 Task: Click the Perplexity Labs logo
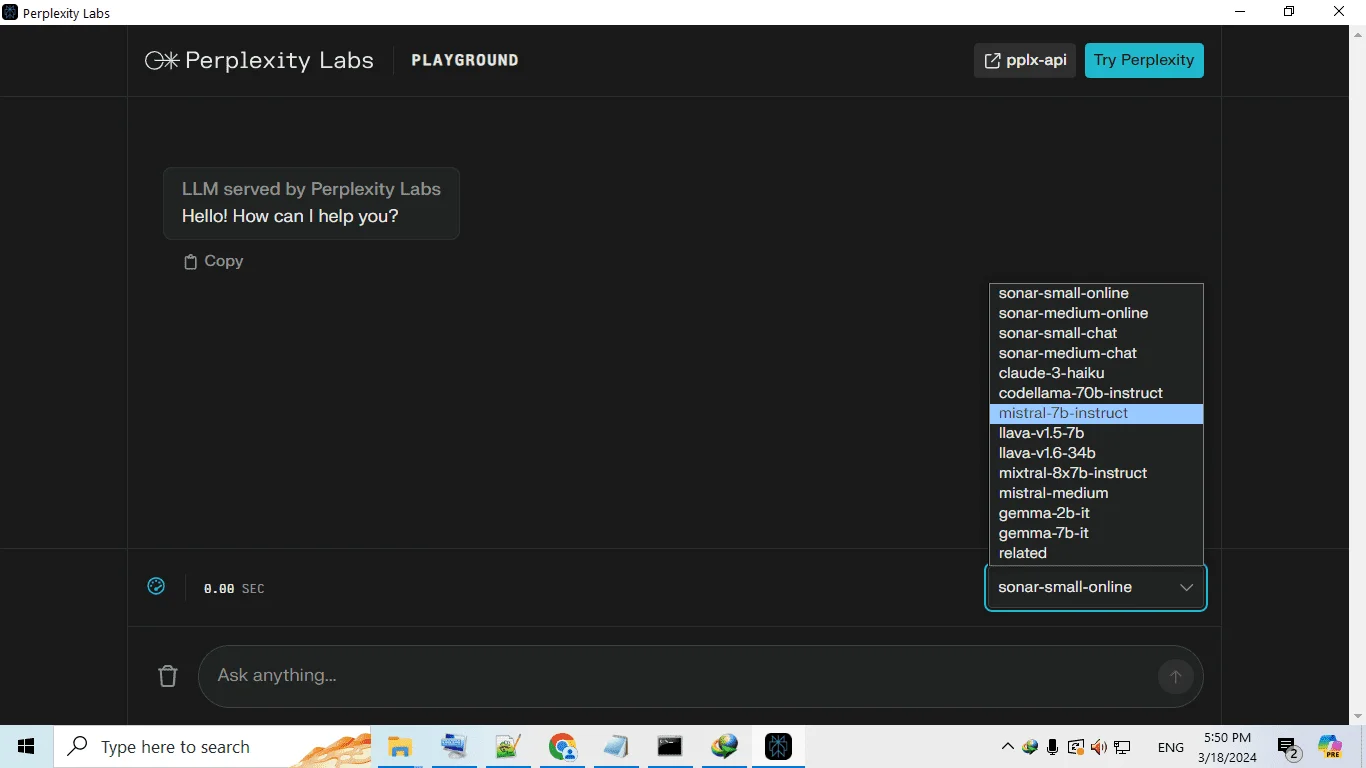pyautogui.click(x=259, y=60)
